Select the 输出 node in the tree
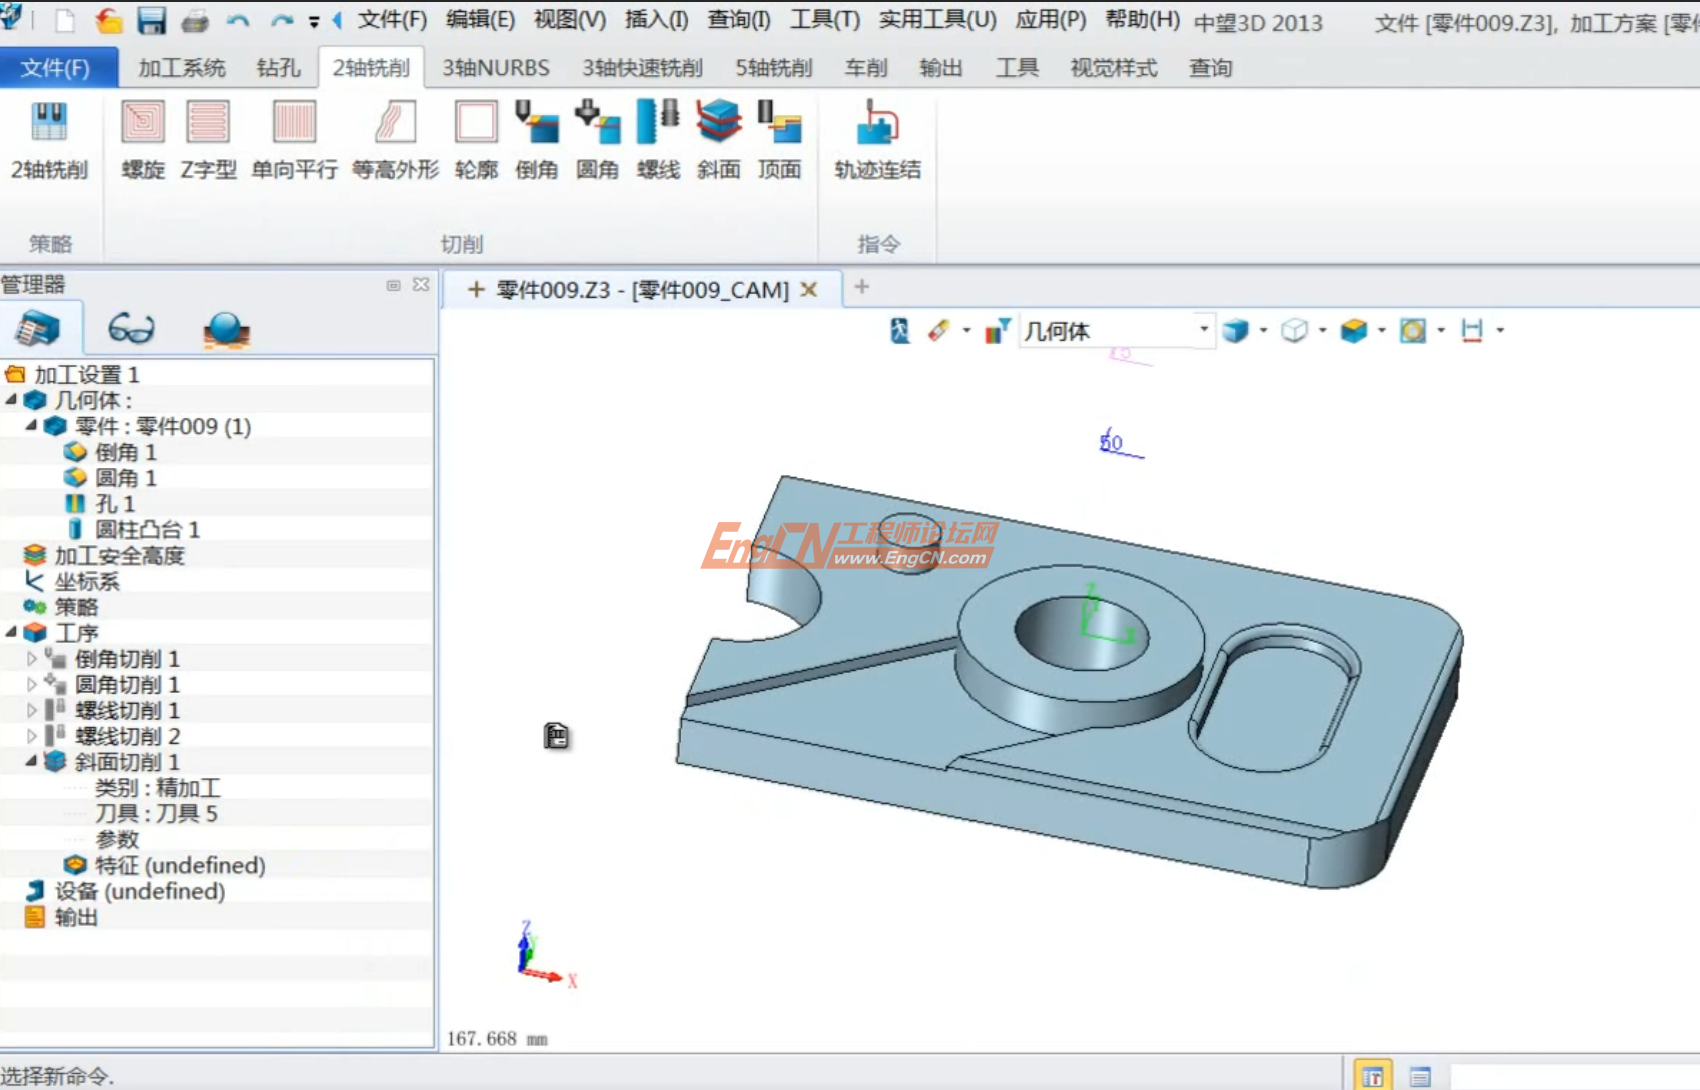Image resolution: width=1700 pixels, height=1090 pixels. pos(78,917)
